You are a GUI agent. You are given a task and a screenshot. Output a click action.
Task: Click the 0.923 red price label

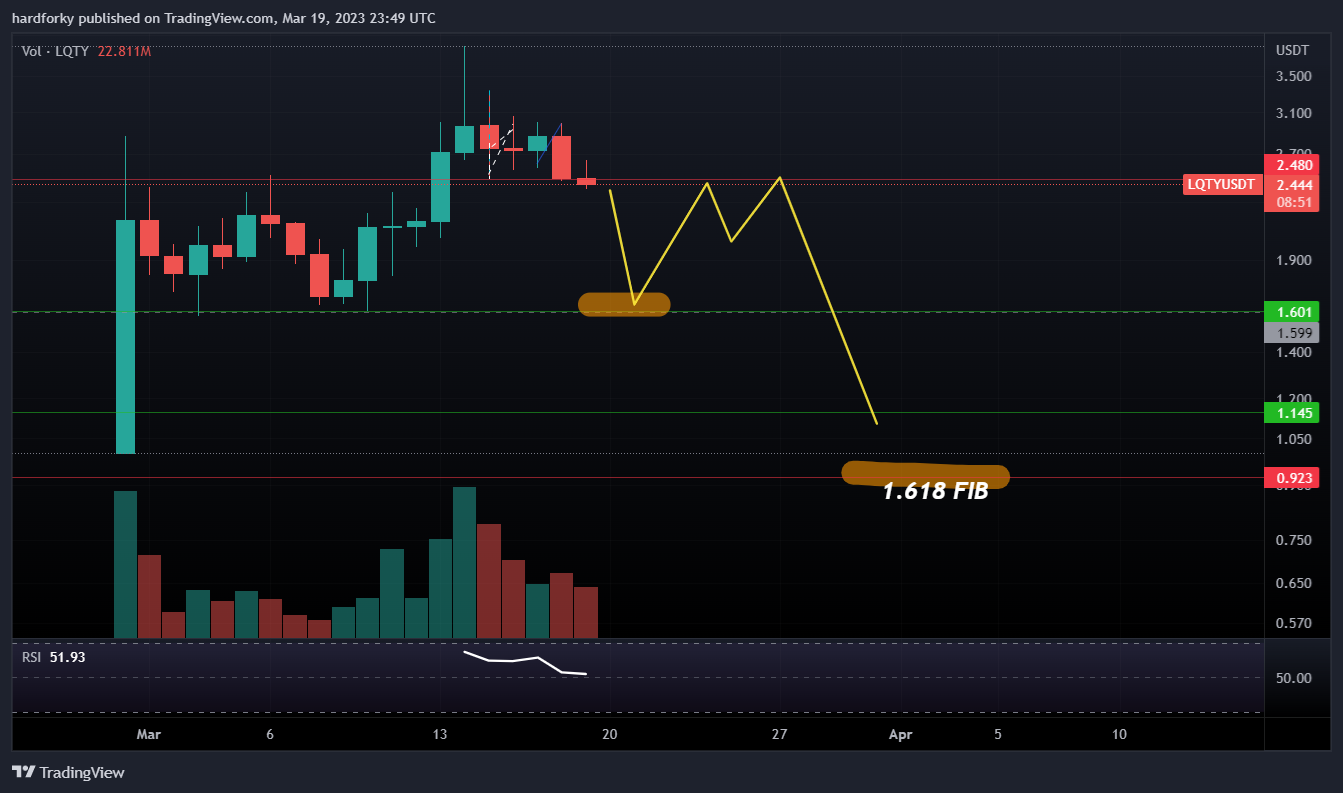coord(1291,478)
